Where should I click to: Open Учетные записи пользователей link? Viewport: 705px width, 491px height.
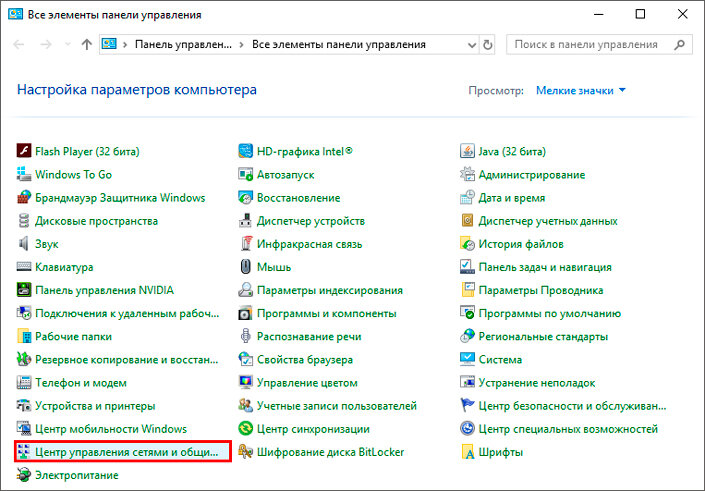pyautogui.click(x=337, y=406)
